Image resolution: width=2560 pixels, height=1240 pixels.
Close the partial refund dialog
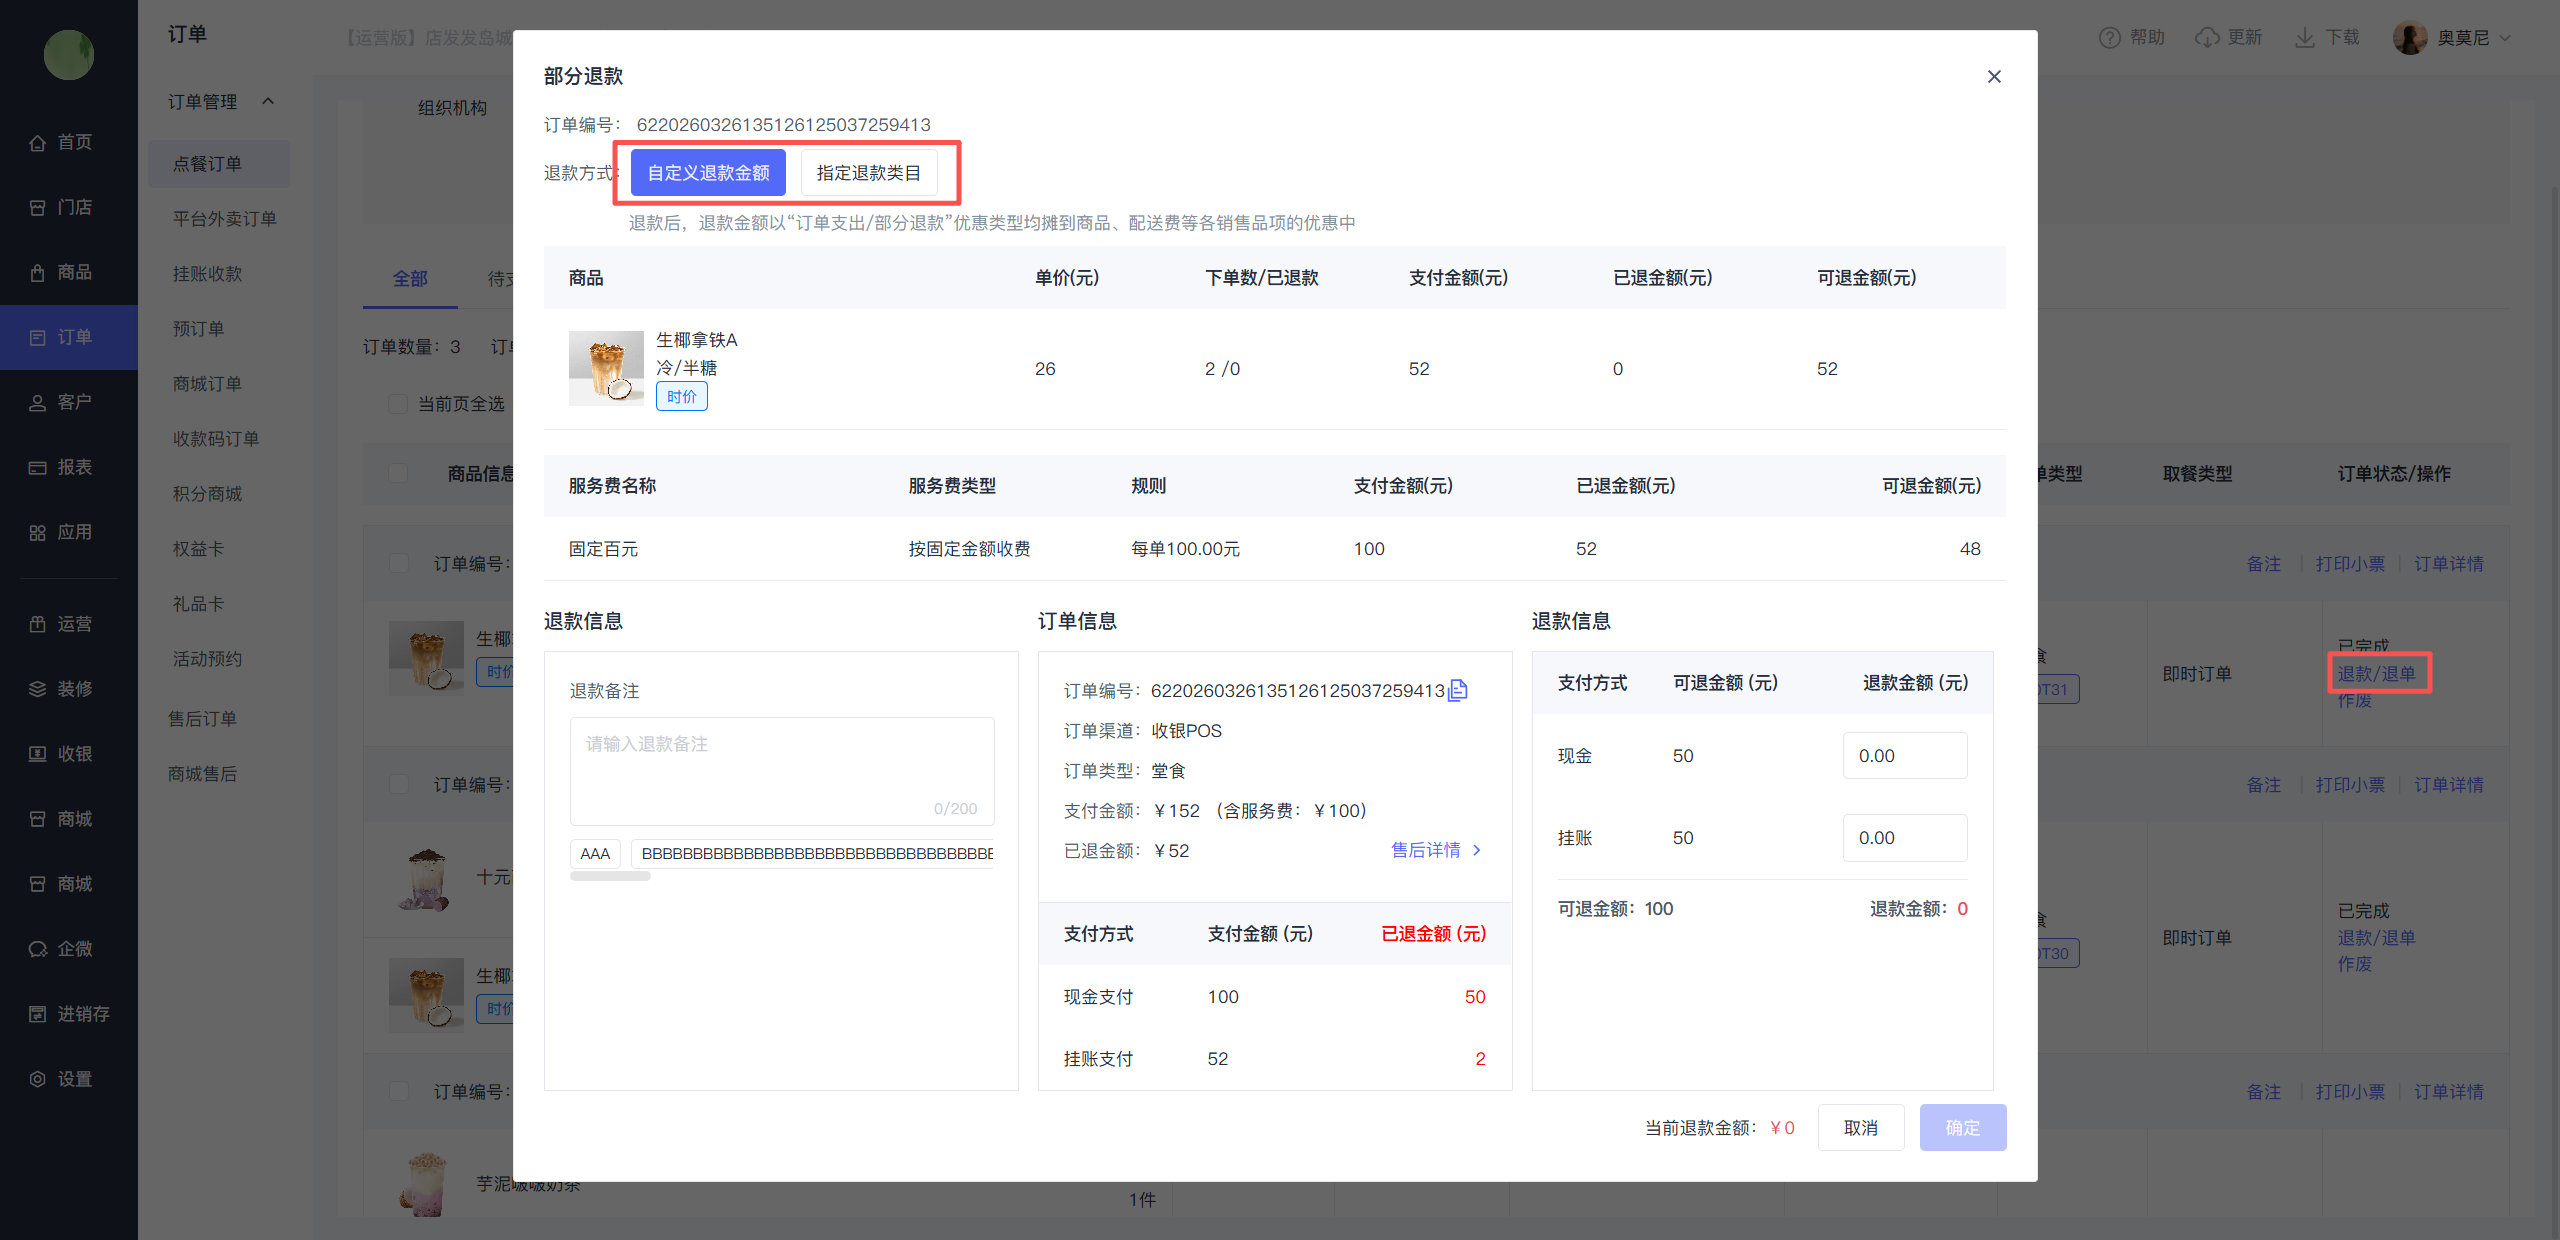pyautogui.click(x=1993, y=77)
